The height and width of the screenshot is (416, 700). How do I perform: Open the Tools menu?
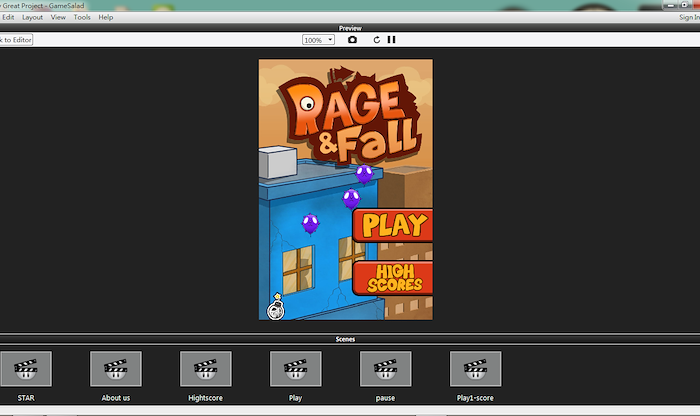[x=82, y=17]
